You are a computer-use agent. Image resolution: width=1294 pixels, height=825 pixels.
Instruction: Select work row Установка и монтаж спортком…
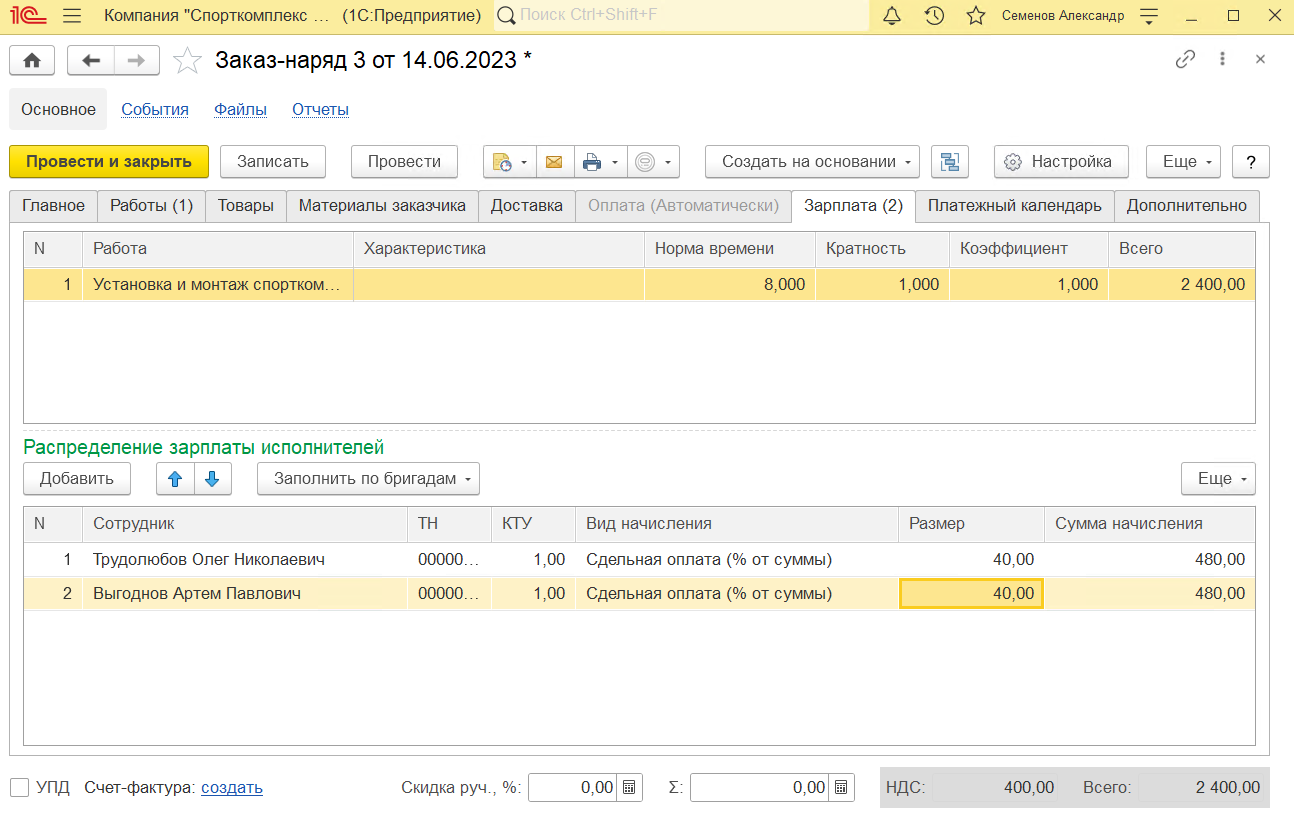pos(639,285)
